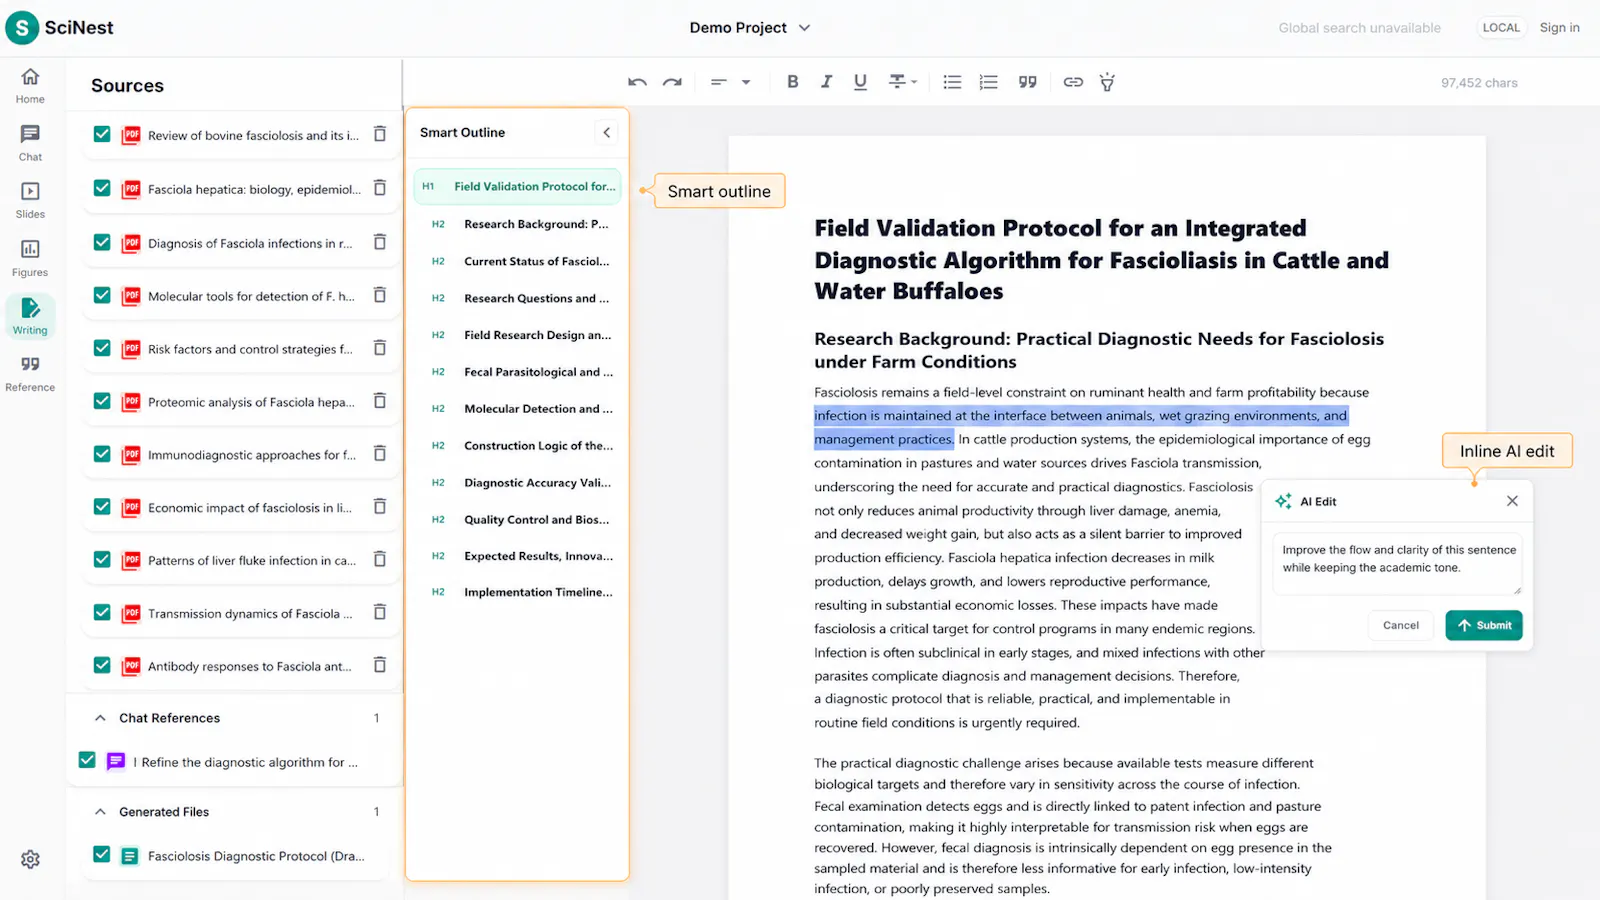Click the '97,452 chars' character count
This screenshot has height=900, width=1600.
[x=1479, y=83]
